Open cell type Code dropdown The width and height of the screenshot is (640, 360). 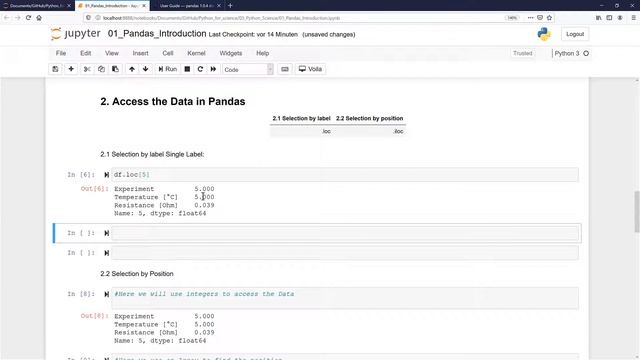pyautogui.click(x=248, y=69)
